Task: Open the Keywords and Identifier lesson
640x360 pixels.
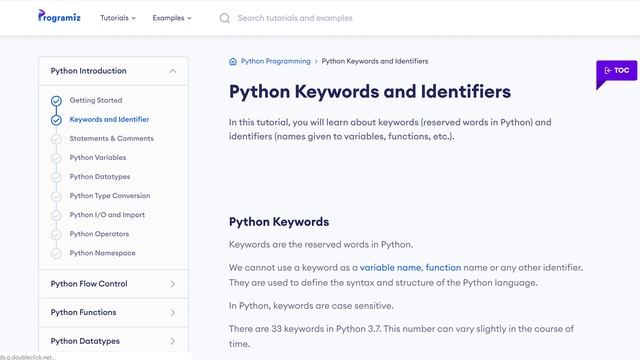Action: tap(109, 119)
